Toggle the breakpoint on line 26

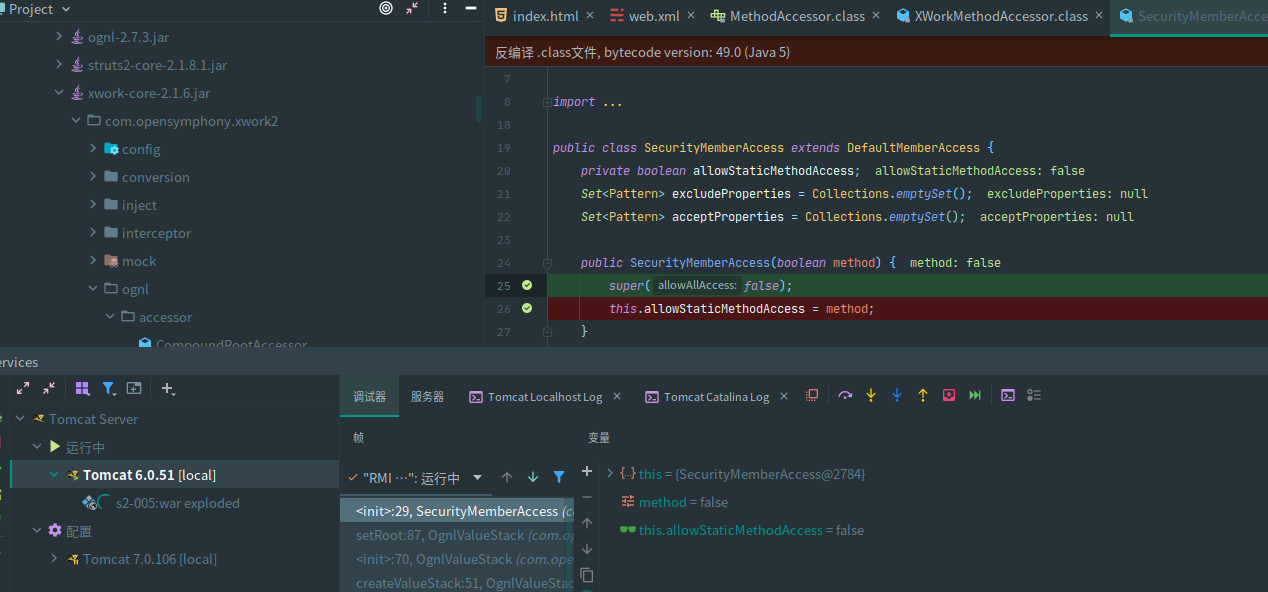pyautogui.click(x=527, y=308)
